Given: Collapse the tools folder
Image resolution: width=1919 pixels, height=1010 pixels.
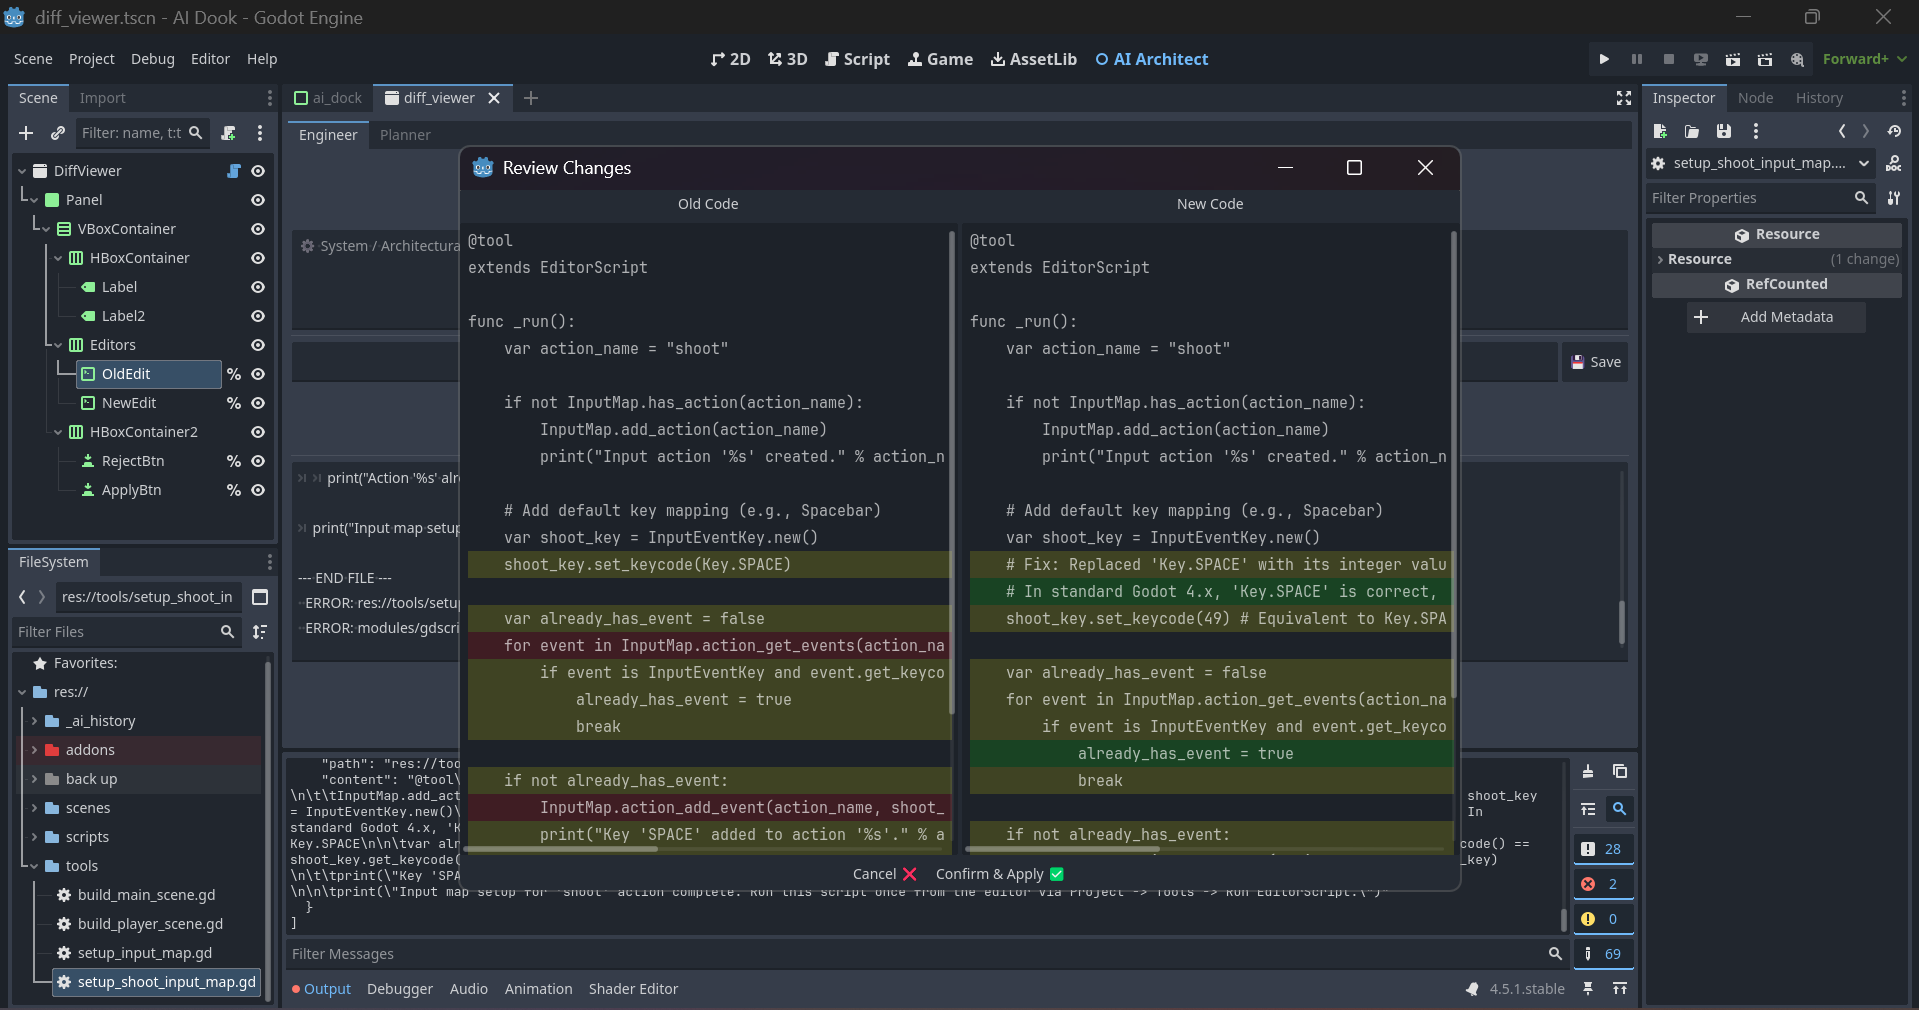Looking at the screenshot, I should [34, 866].
